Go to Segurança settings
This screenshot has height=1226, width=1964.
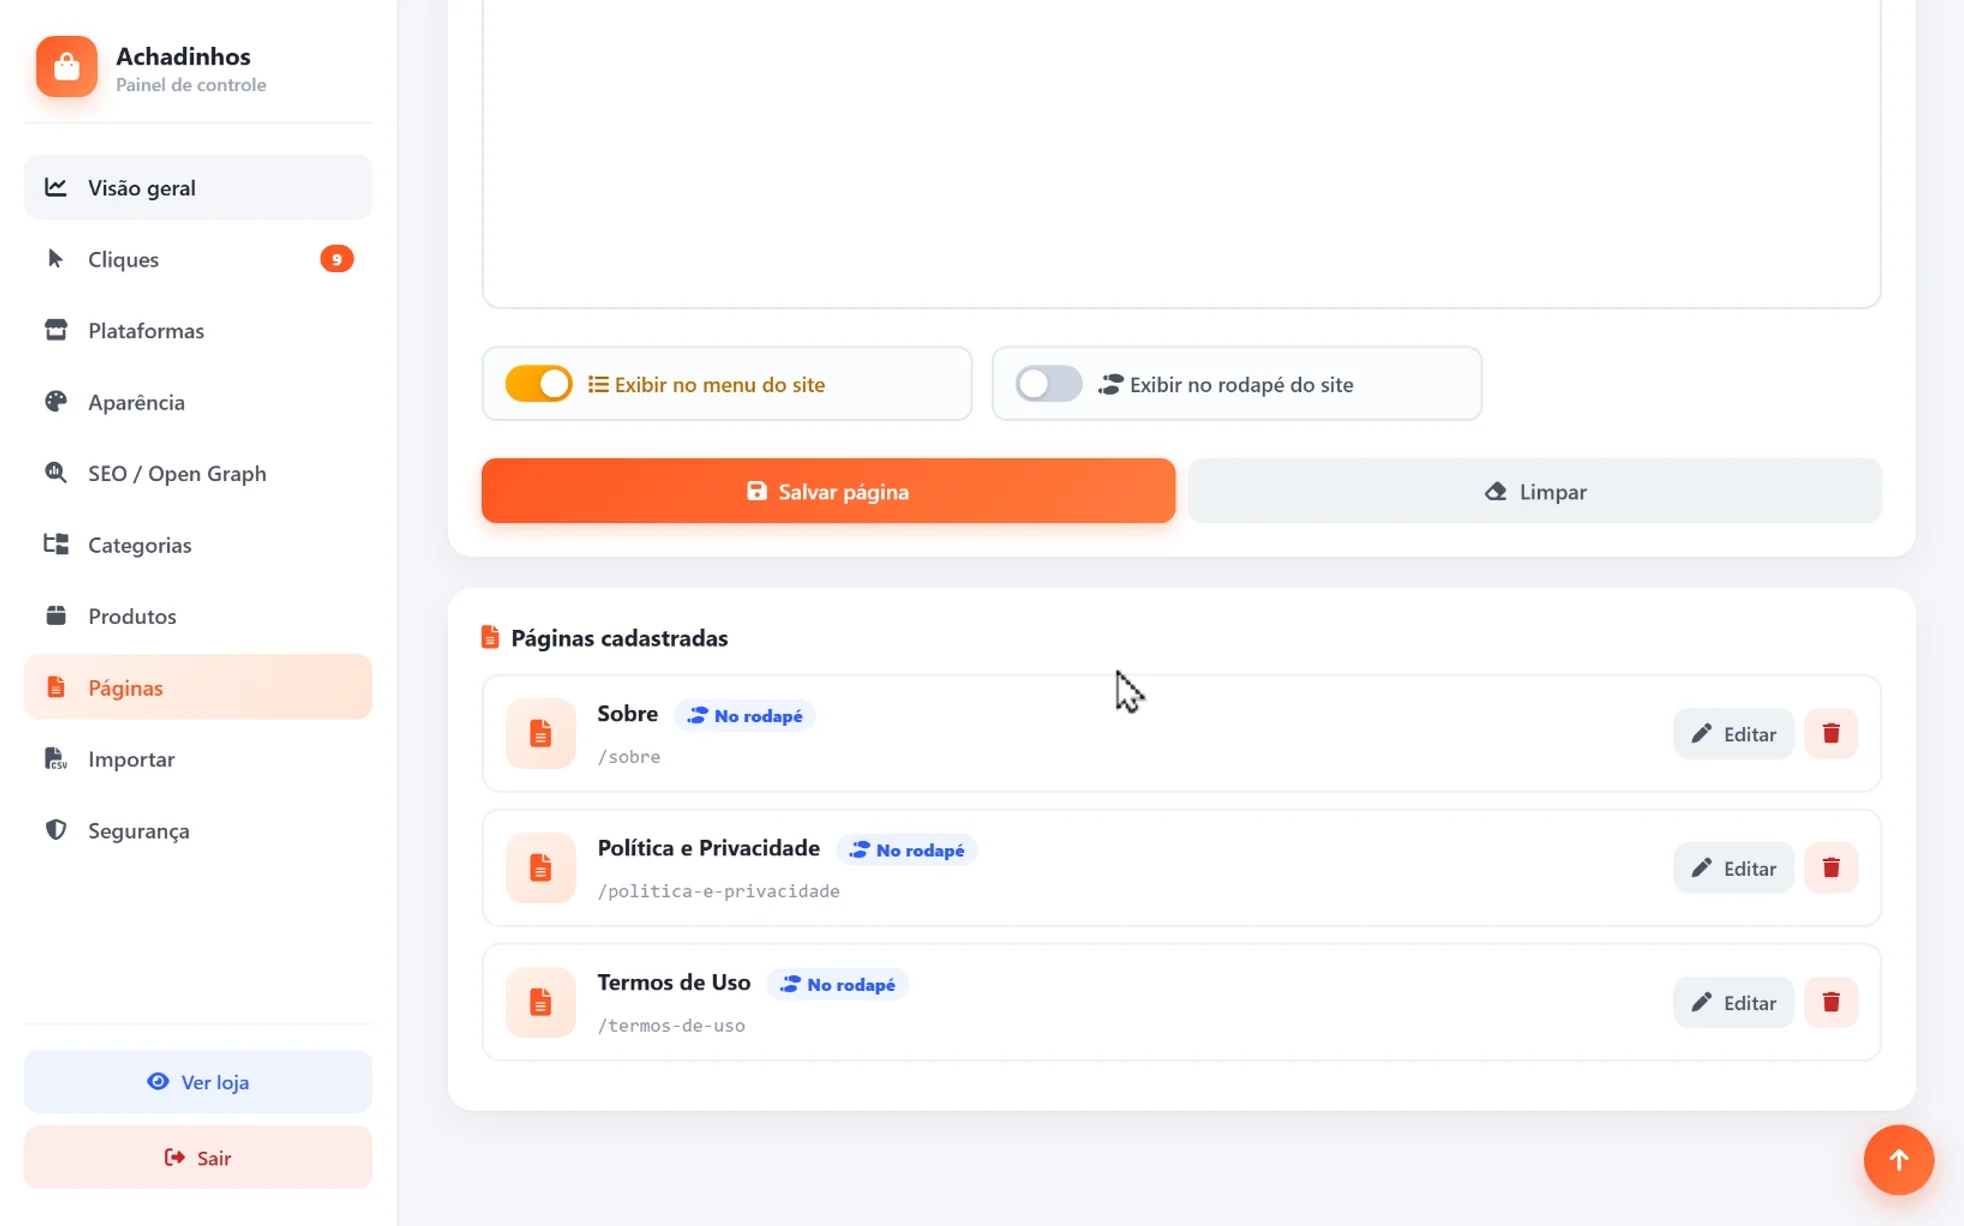[x=198, y=830]
